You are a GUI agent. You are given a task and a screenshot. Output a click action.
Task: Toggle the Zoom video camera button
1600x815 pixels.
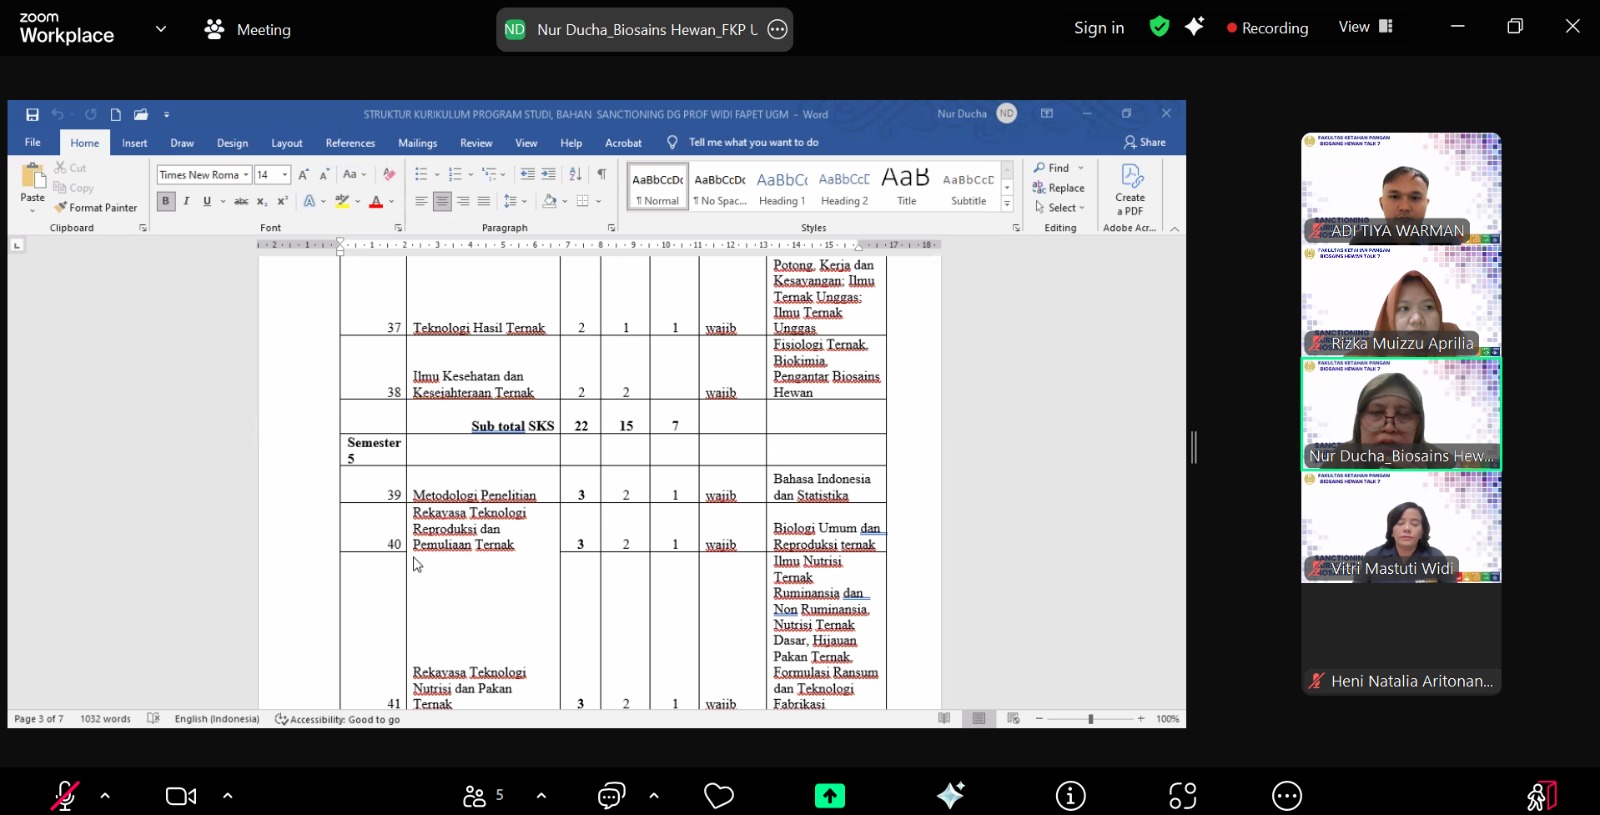181,796
